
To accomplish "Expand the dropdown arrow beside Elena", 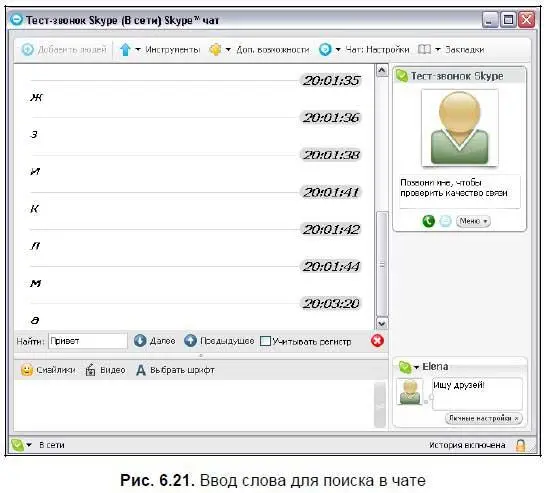I will click(x=416, y=367).
